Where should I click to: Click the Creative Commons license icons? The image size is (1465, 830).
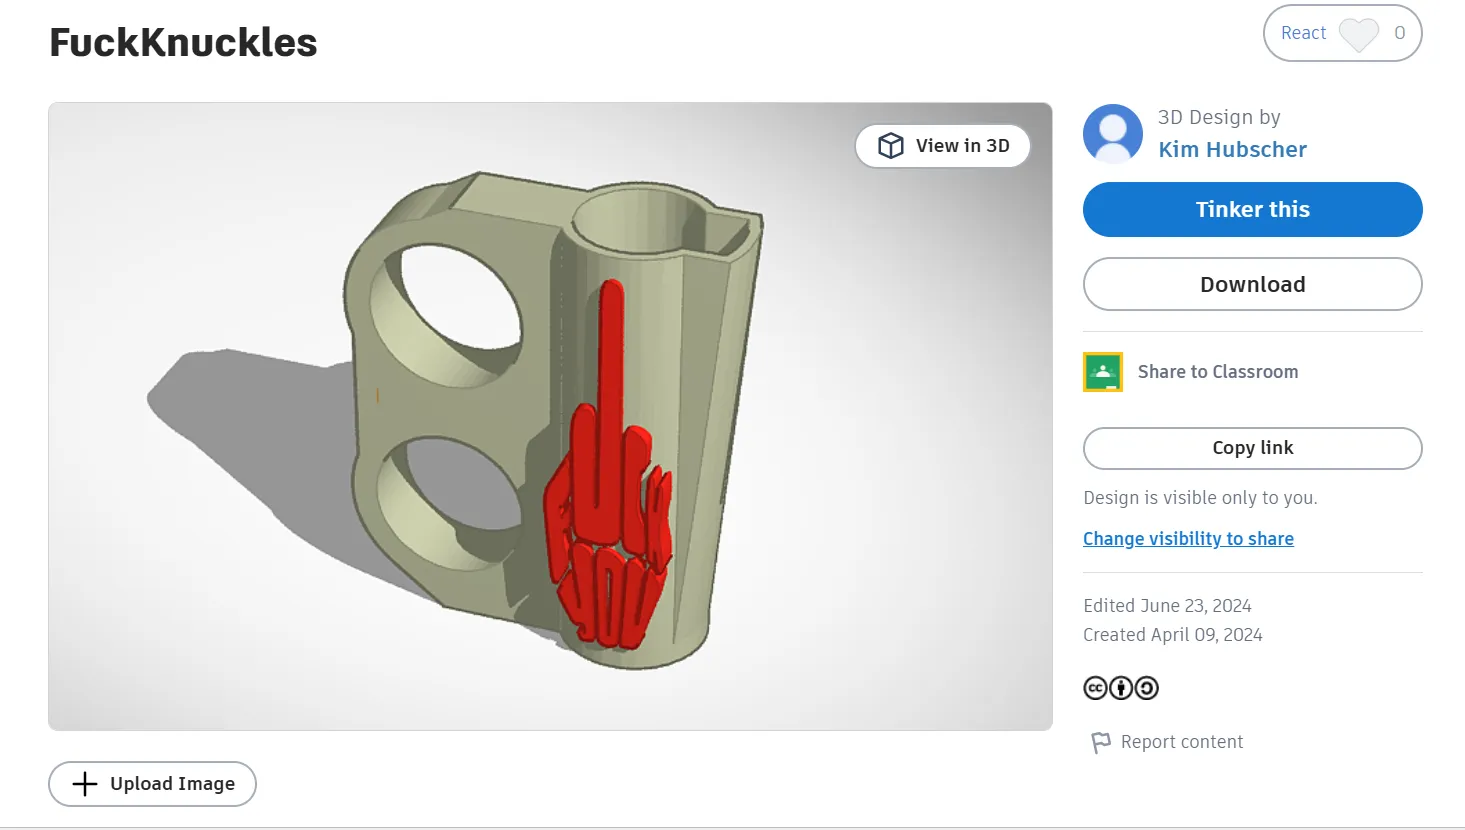pyautogui.click(x=1121, y=688)
